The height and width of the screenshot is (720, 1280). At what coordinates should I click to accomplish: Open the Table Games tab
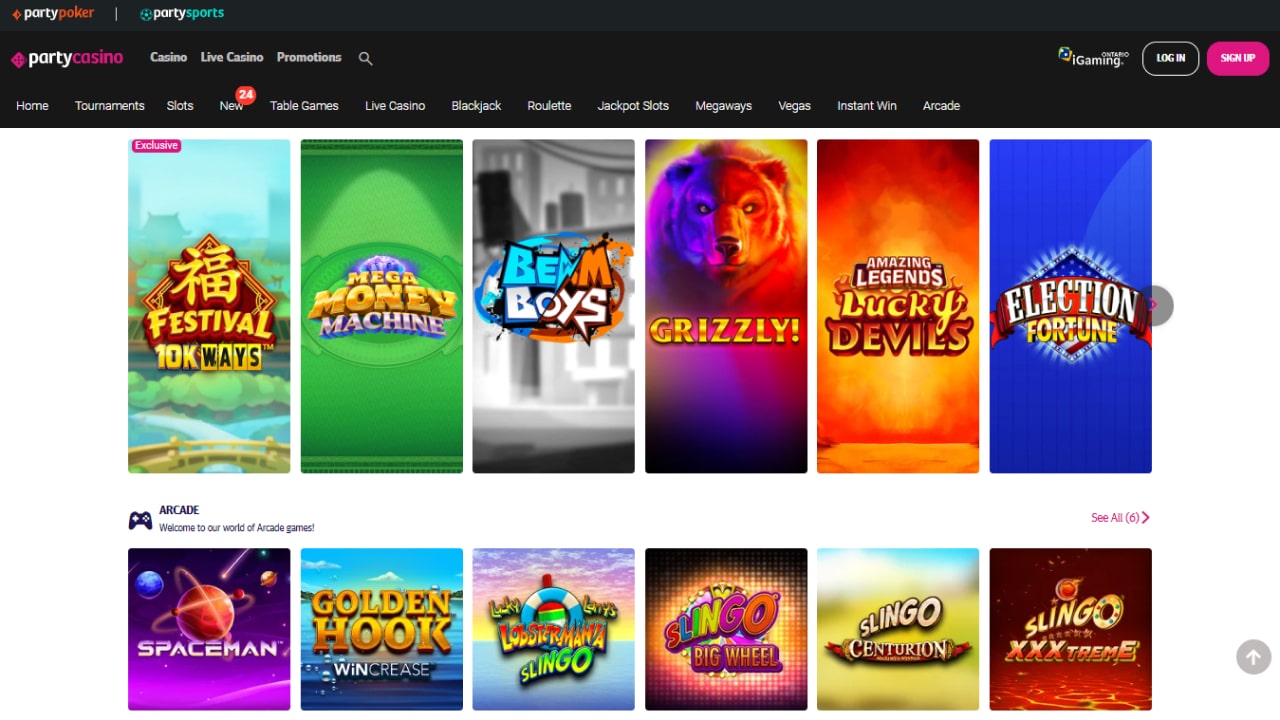click(304, 105)
